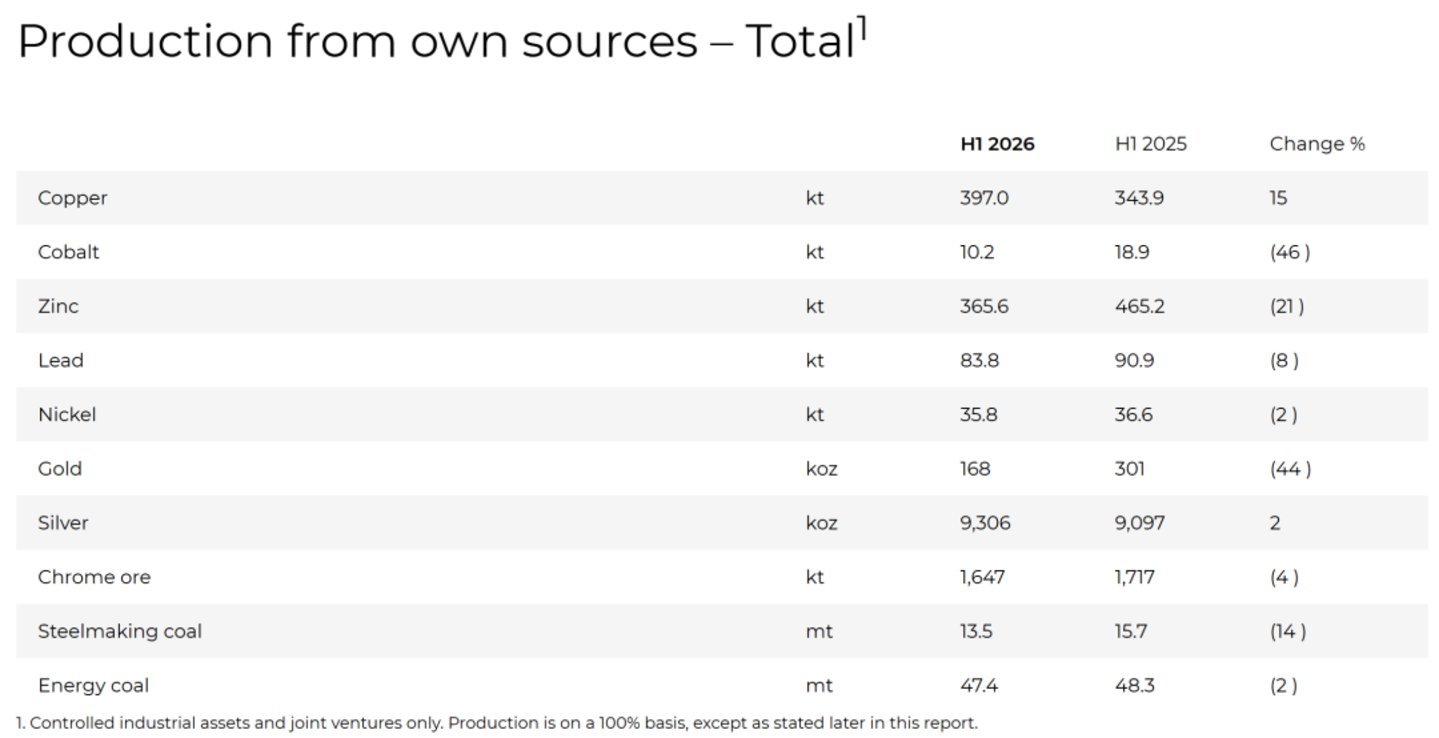Select Steelmaking coal value 13.5

[977, 631]
